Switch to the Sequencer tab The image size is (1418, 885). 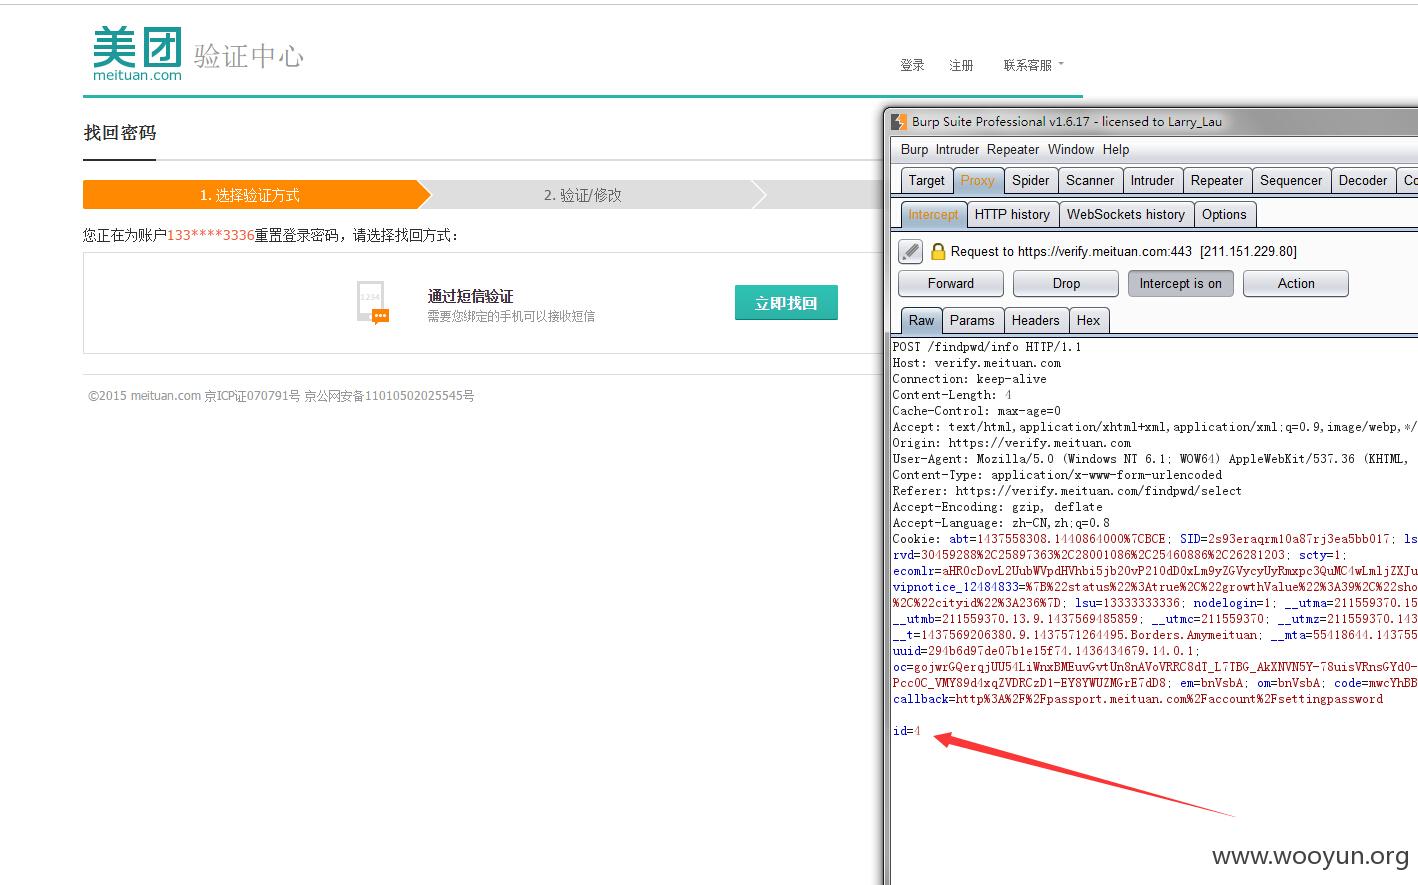(1290, 181)
